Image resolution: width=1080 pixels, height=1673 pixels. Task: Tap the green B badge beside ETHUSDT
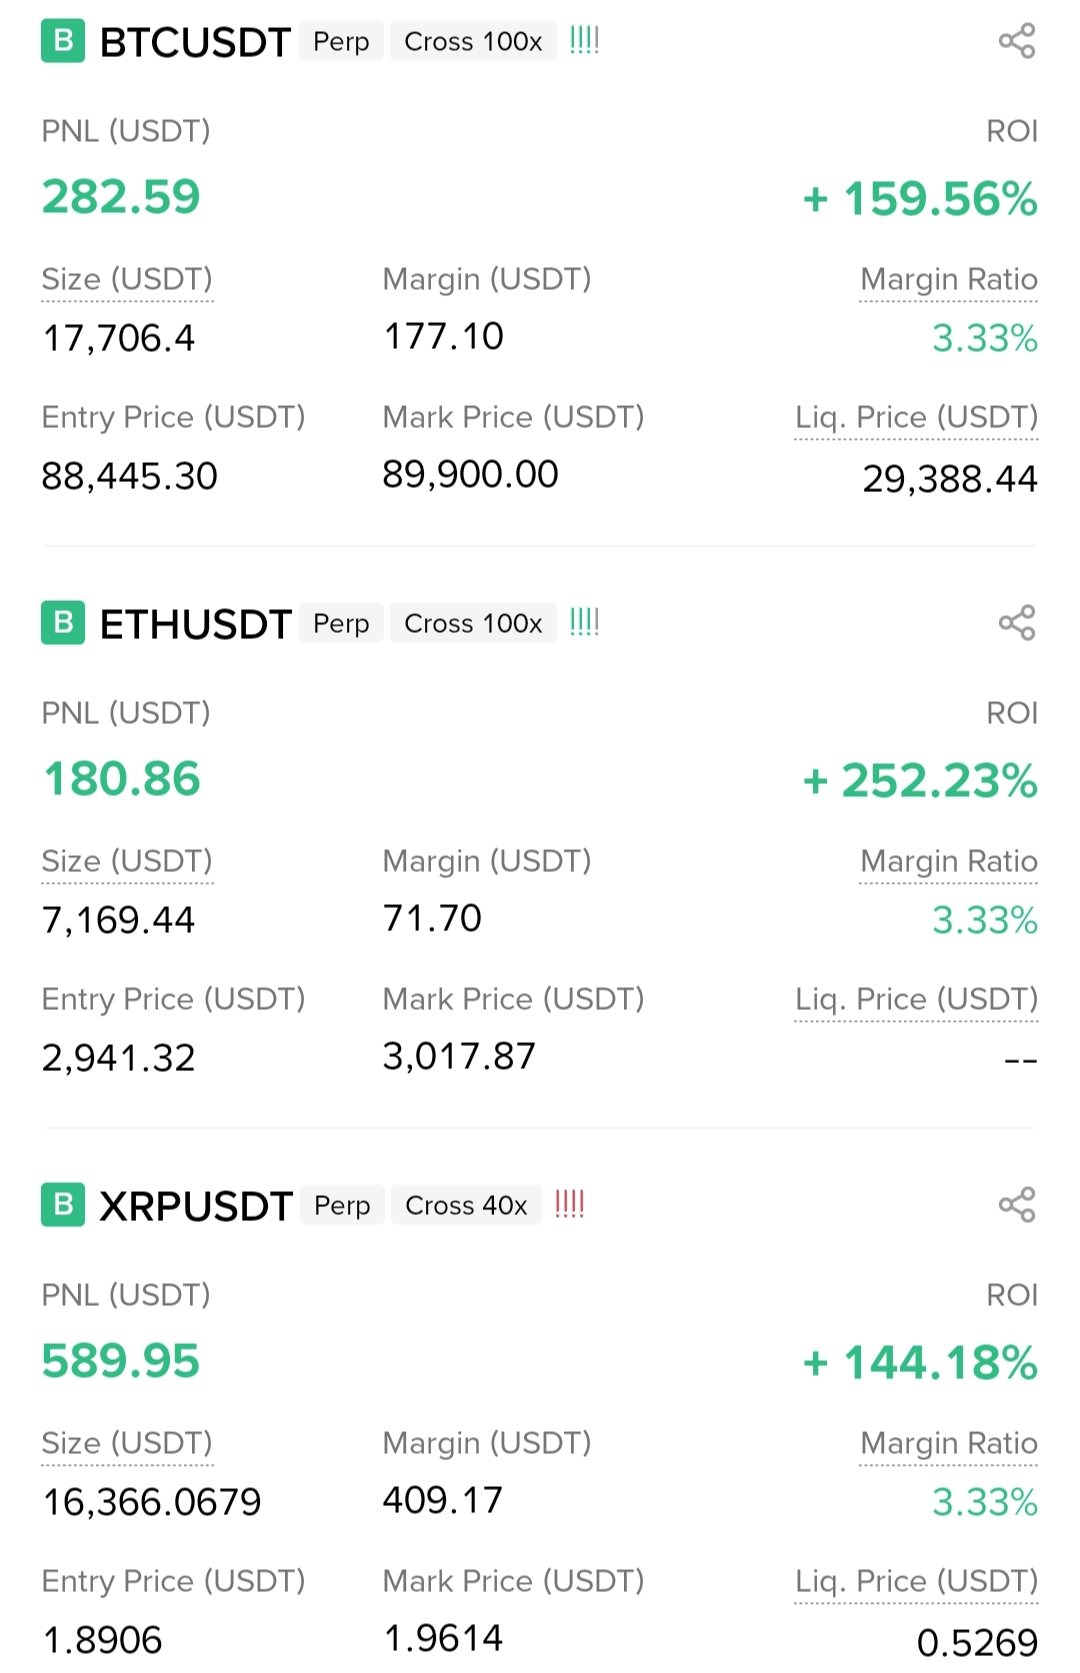63,623
